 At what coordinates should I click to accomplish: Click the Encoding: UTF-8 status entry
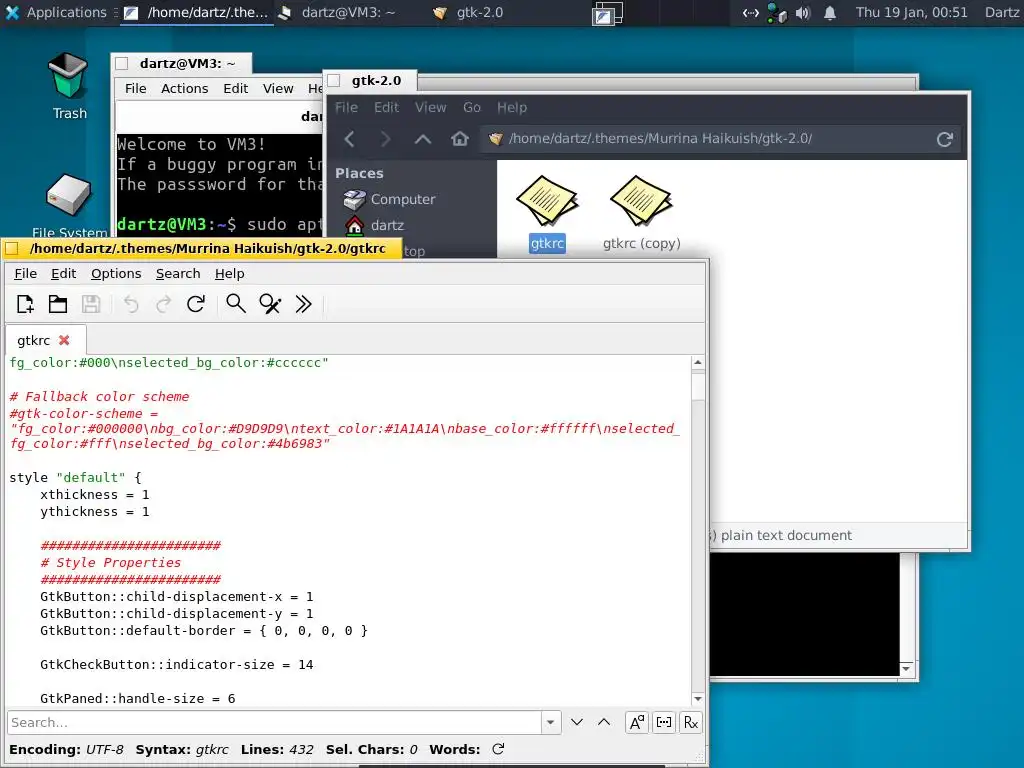tap(66, 749)
